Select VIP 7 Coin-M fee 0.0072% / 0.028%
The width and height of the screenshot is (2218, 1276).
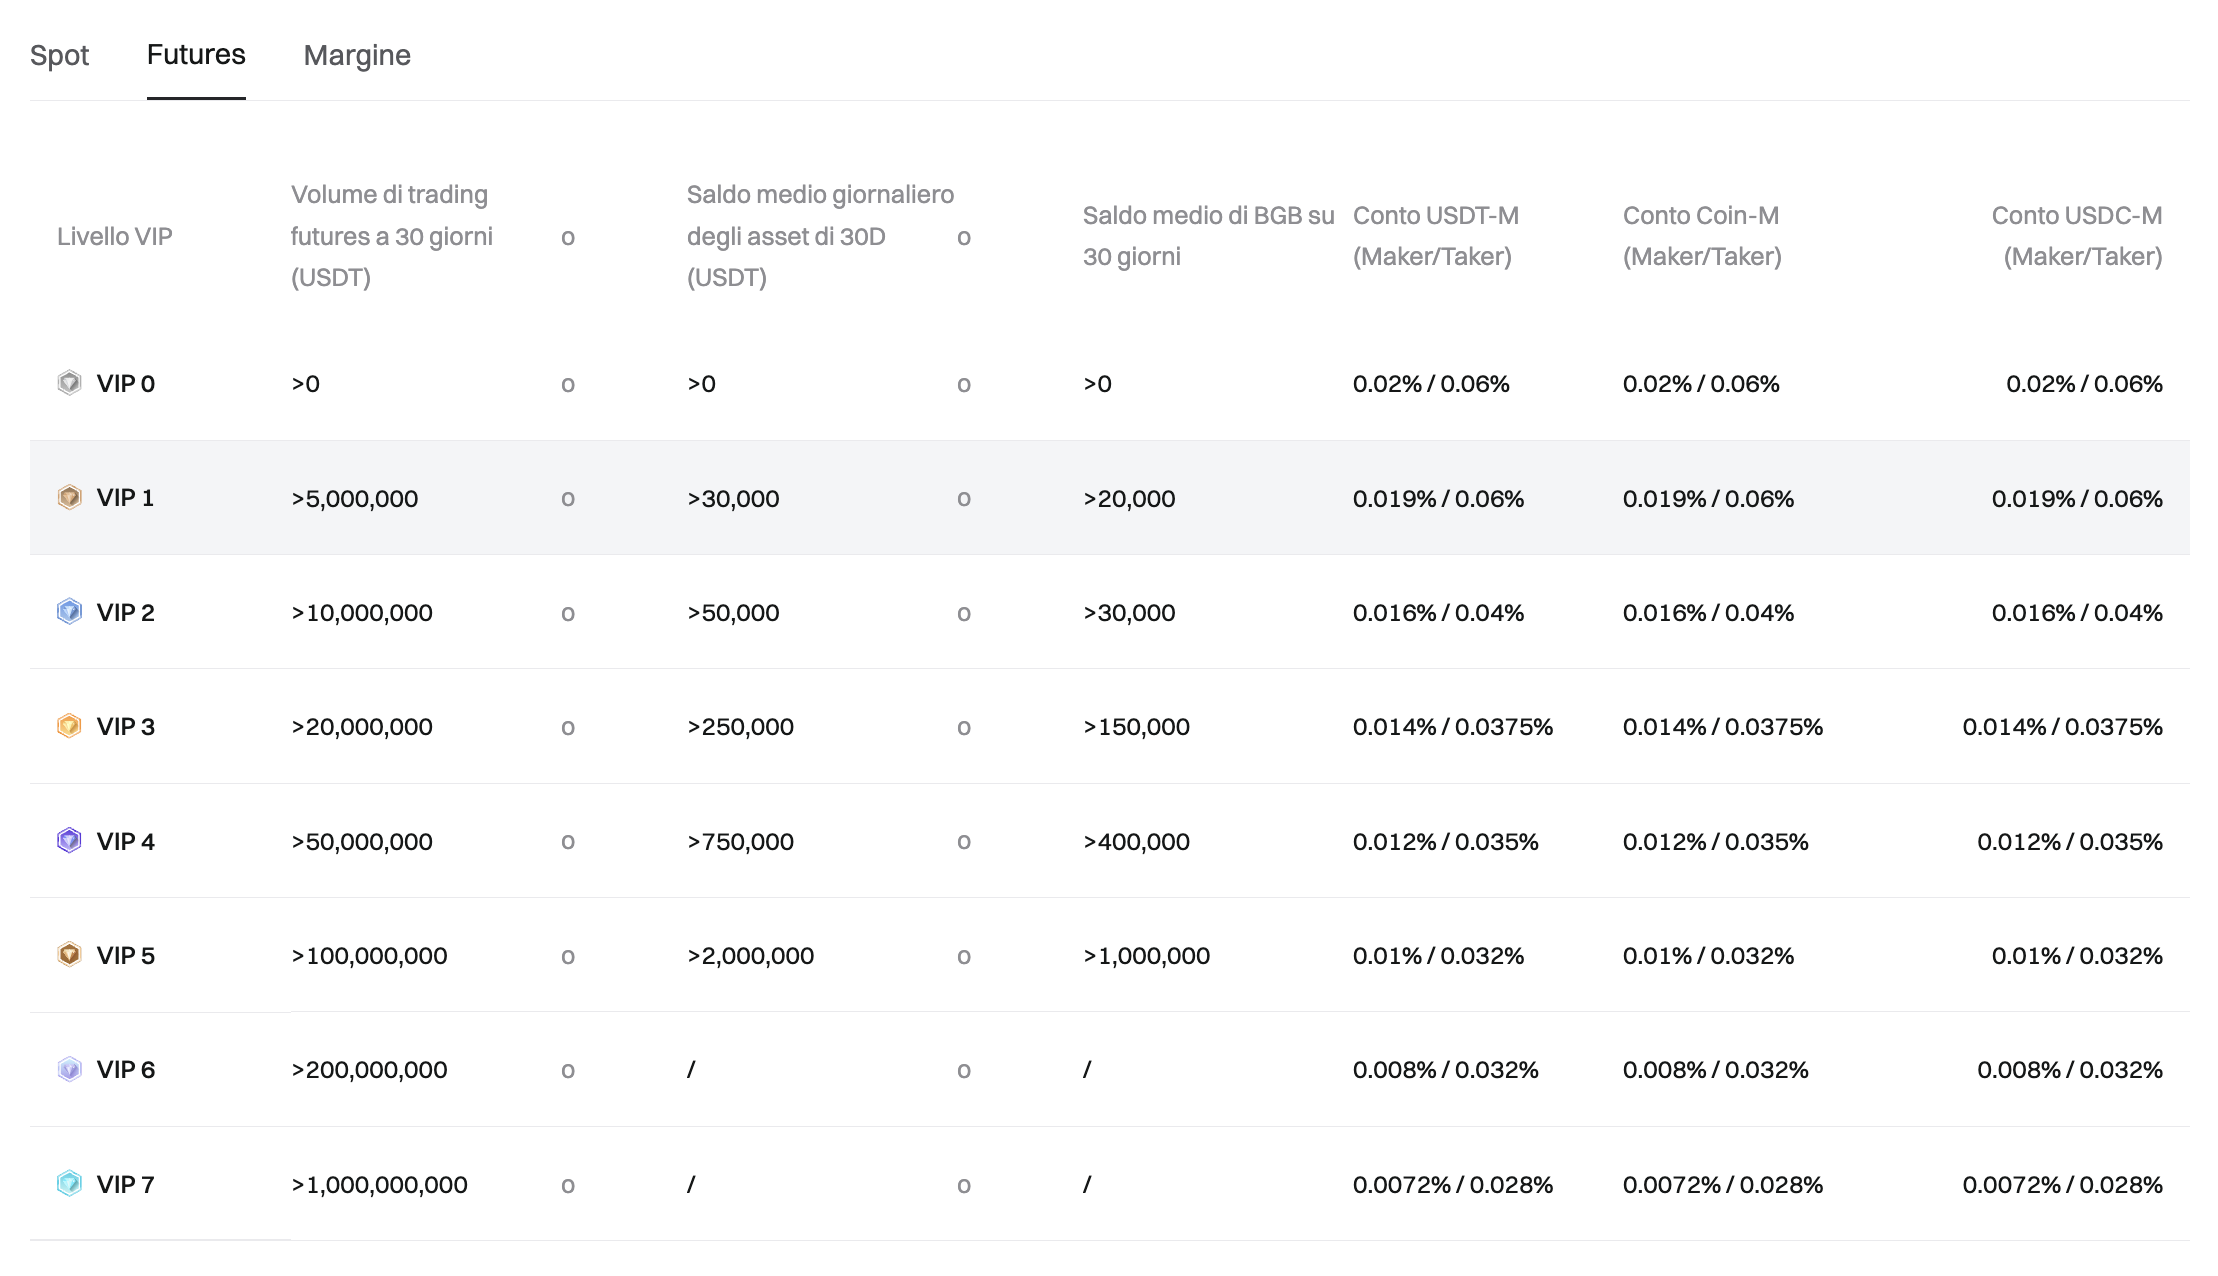click(x=1723, y=1185)
